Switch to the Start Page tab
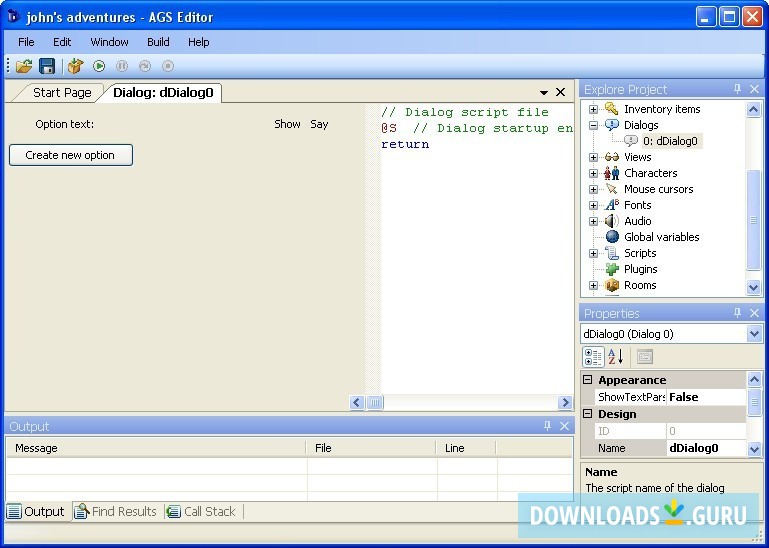The image size is (769, 548). (x=62, y=93)
